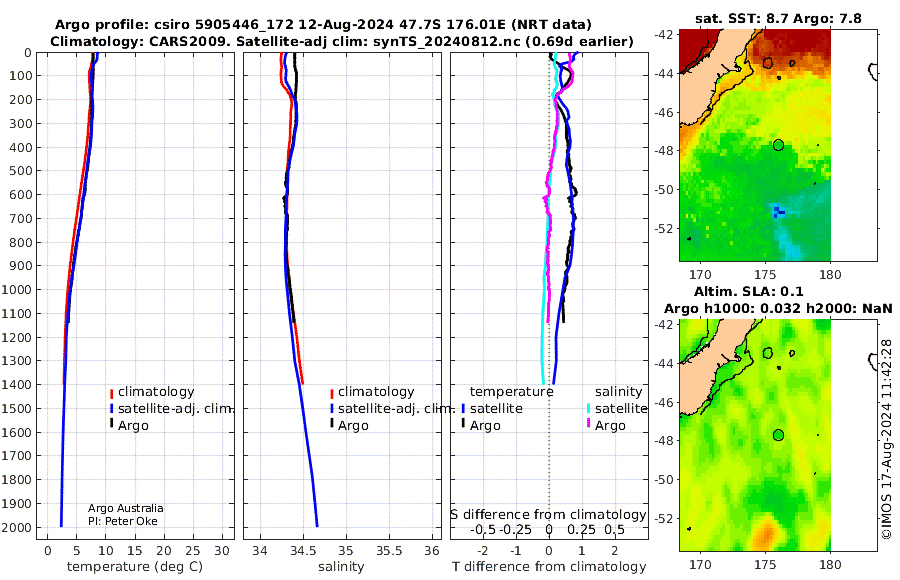Screen dimensions: 900x580
Task: Click blue satellite temperature difference legend marker
Action: (463, 409)
